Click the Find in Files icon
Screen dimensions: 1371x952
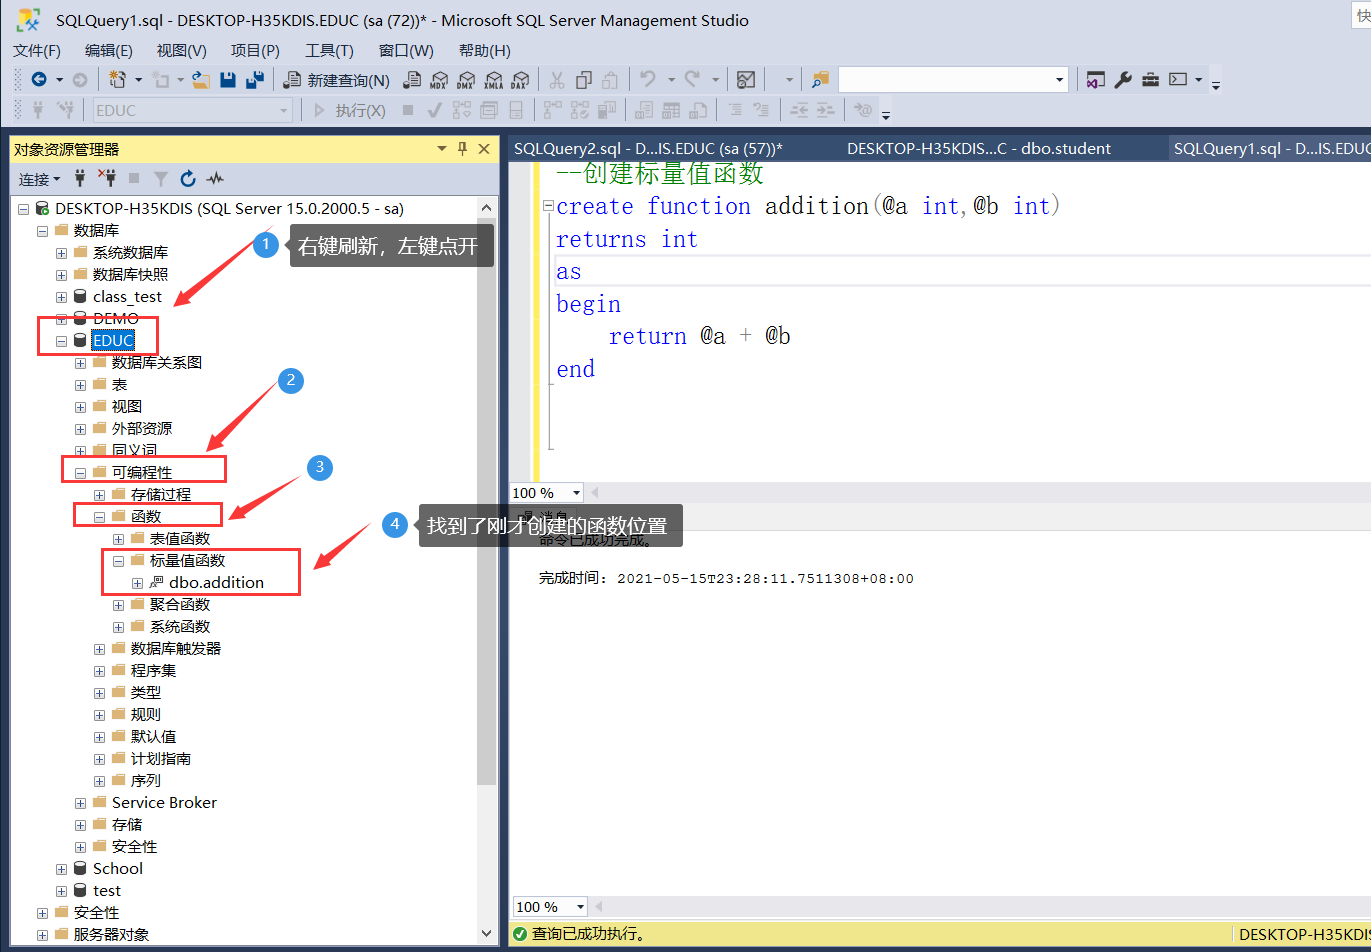pyautogui.click(x=820, y=80)
